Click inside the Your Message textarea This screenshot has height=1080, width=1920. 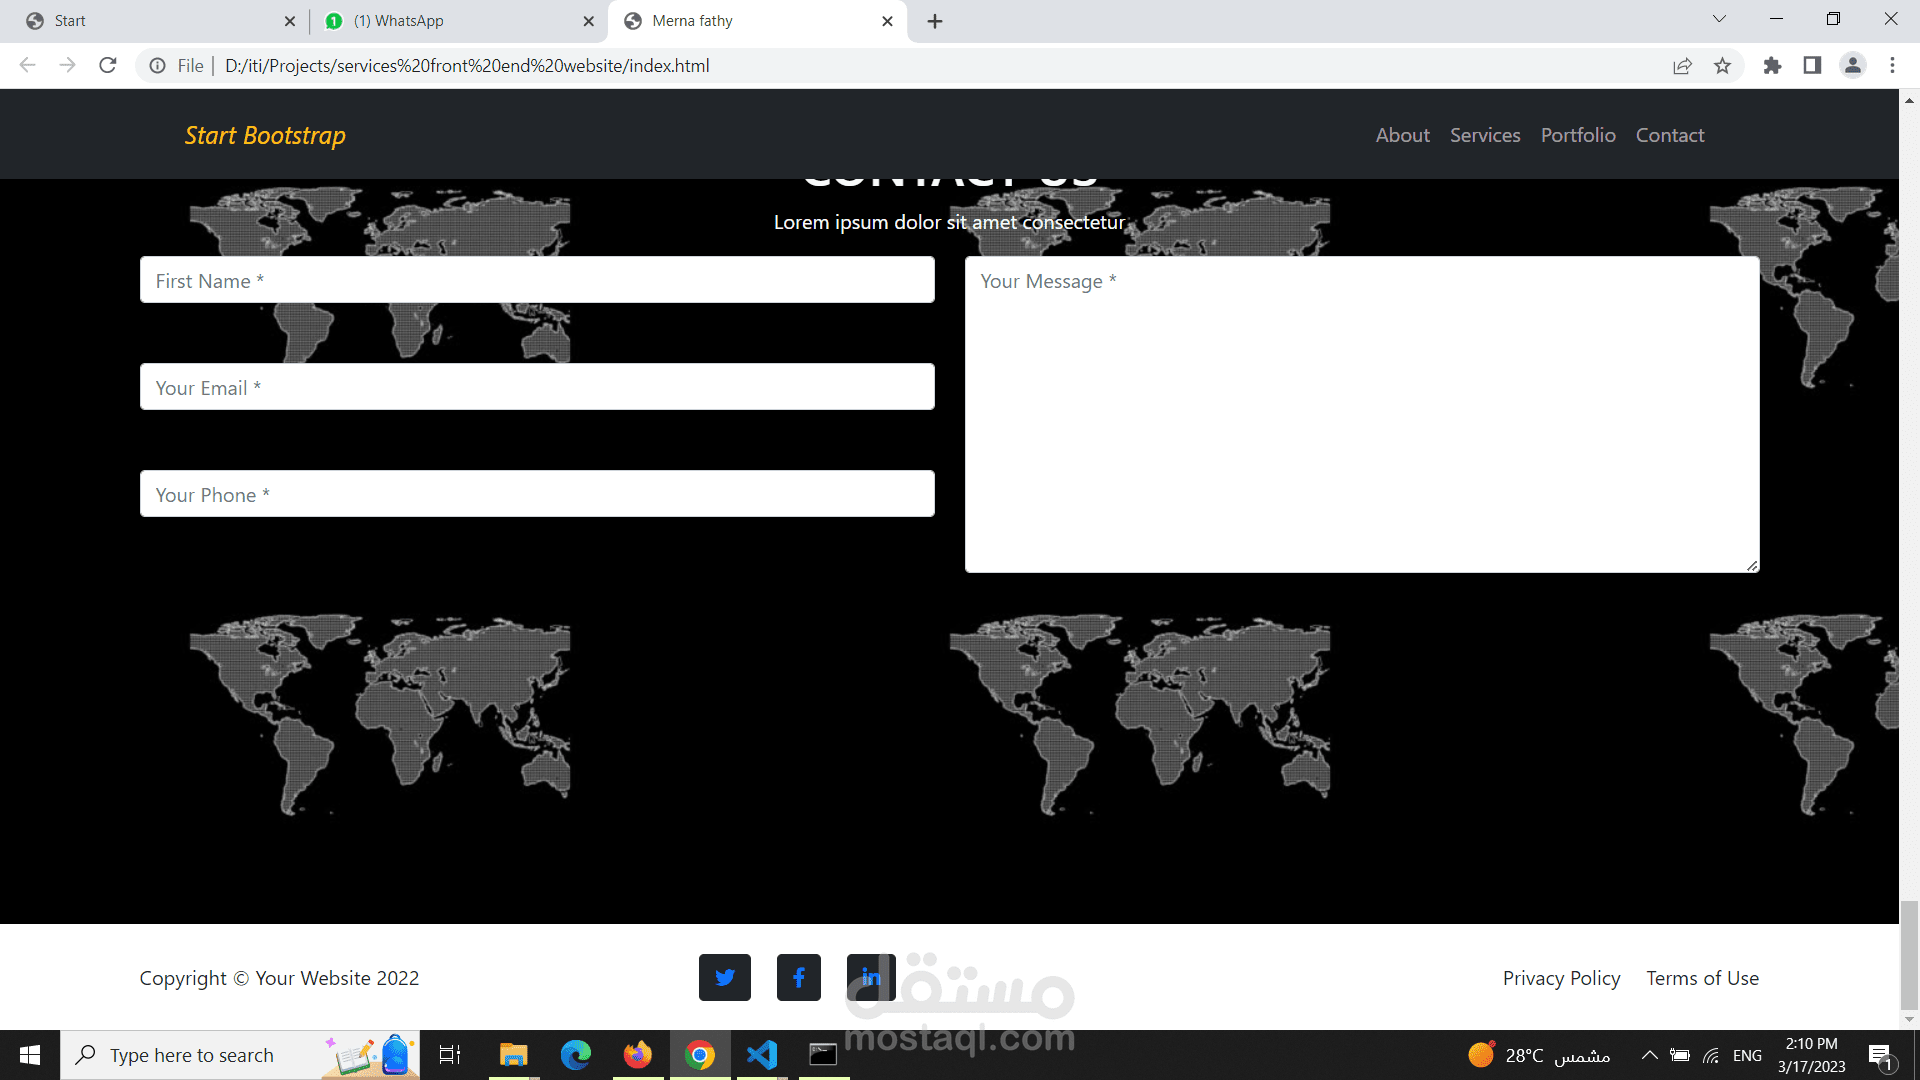1361,415
